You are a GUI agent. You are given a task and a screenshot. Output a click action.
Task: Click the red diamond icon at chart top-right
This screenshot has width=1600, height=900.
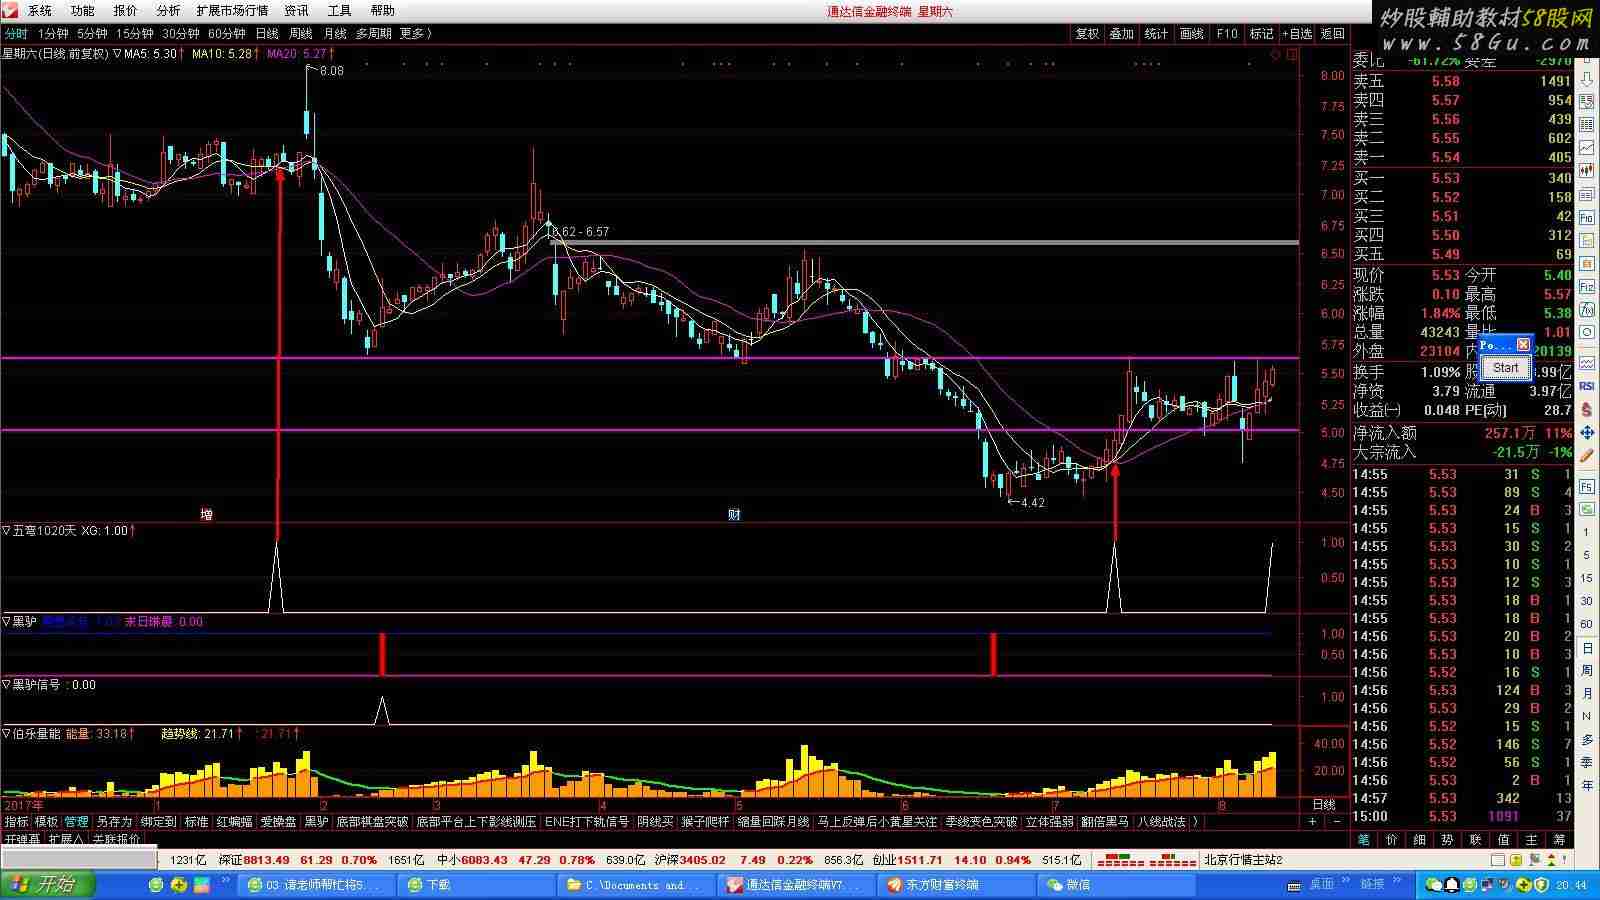pos(1276,54)
